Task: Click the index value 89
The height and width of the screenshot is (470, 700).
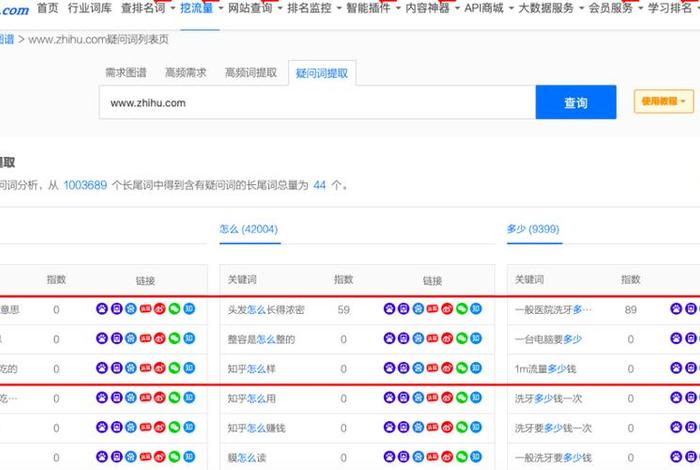Action: [631, 309]
